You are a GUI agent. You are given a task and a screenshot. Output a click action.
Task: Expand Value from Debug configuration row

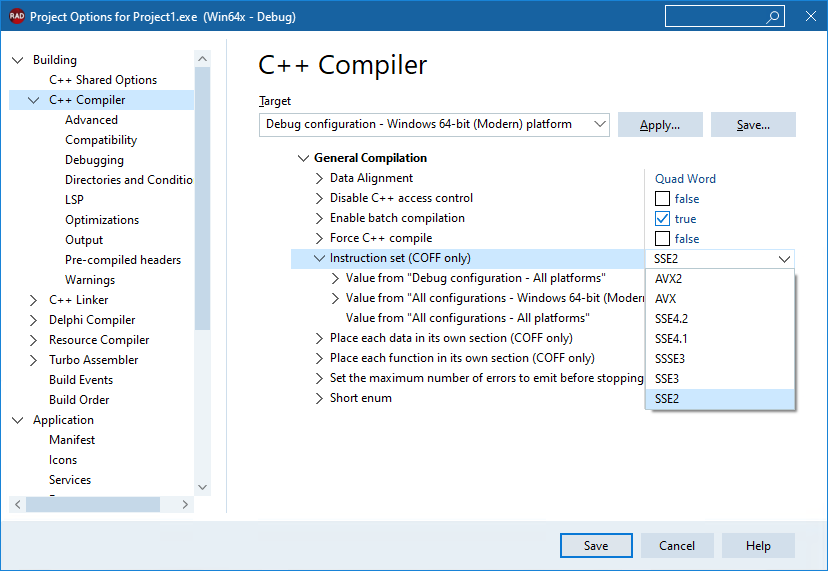[x=335, y=278]
